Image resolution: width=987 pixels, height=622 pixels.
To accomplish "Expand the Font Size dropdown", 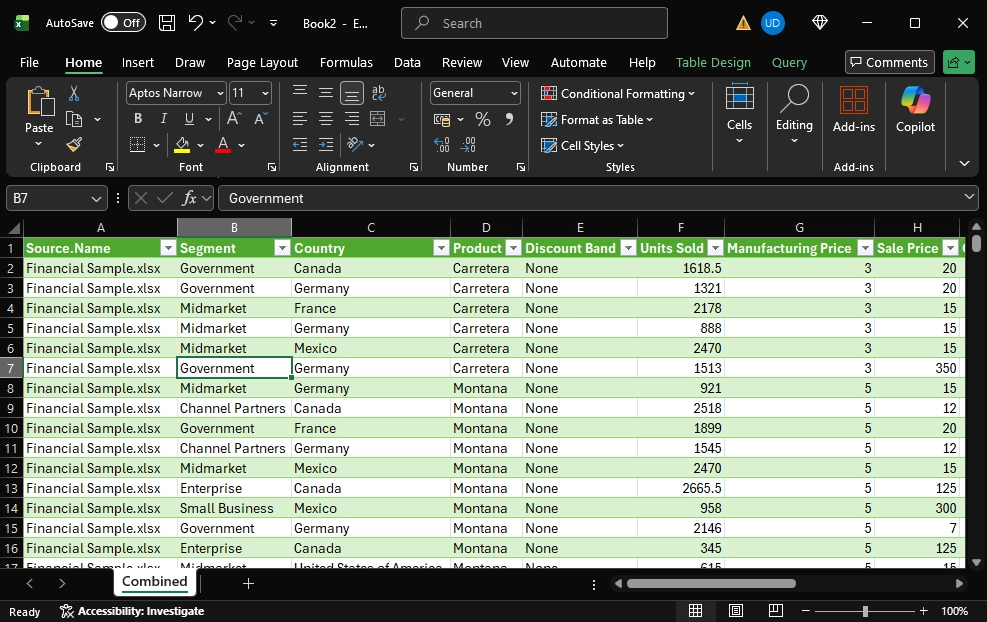I will coord(264,93).
